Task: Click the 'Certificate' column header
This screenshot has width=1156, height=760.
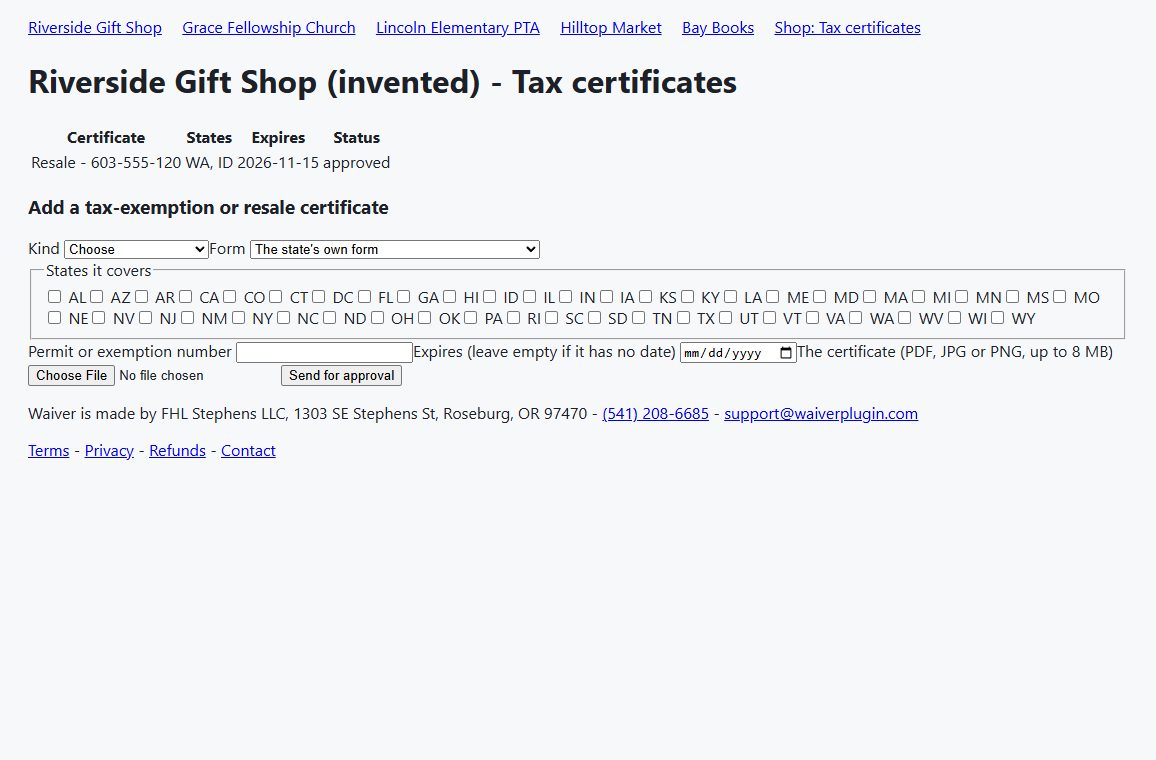Action: (106, 138)
